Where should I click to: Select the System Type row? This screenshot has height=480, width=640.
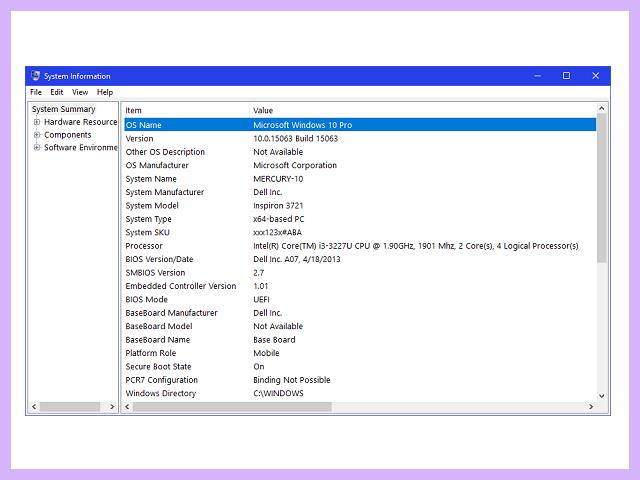click(x=360, y=219)
